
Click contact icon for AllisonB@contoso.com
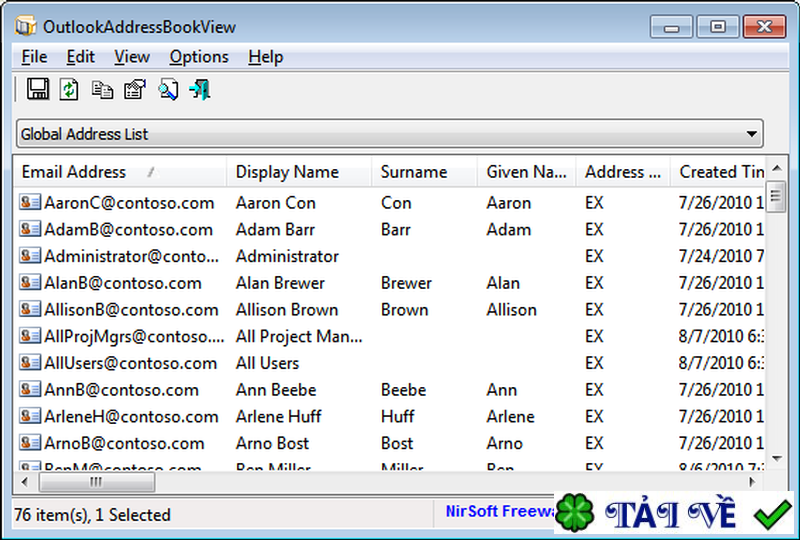(30, 309)
